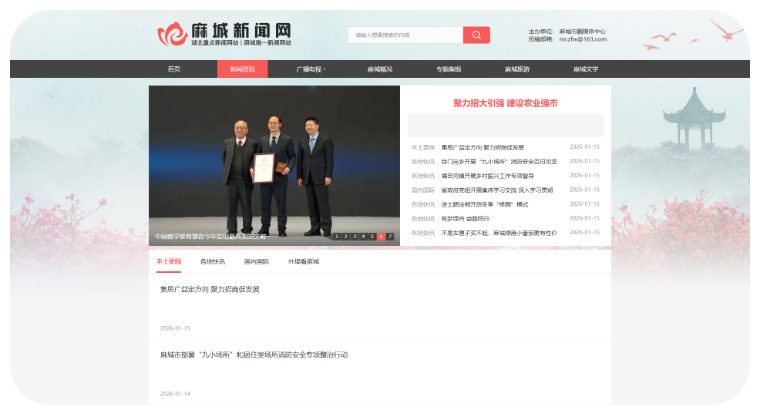Switch to the 国内国际 tab

(x=256, y=261)
